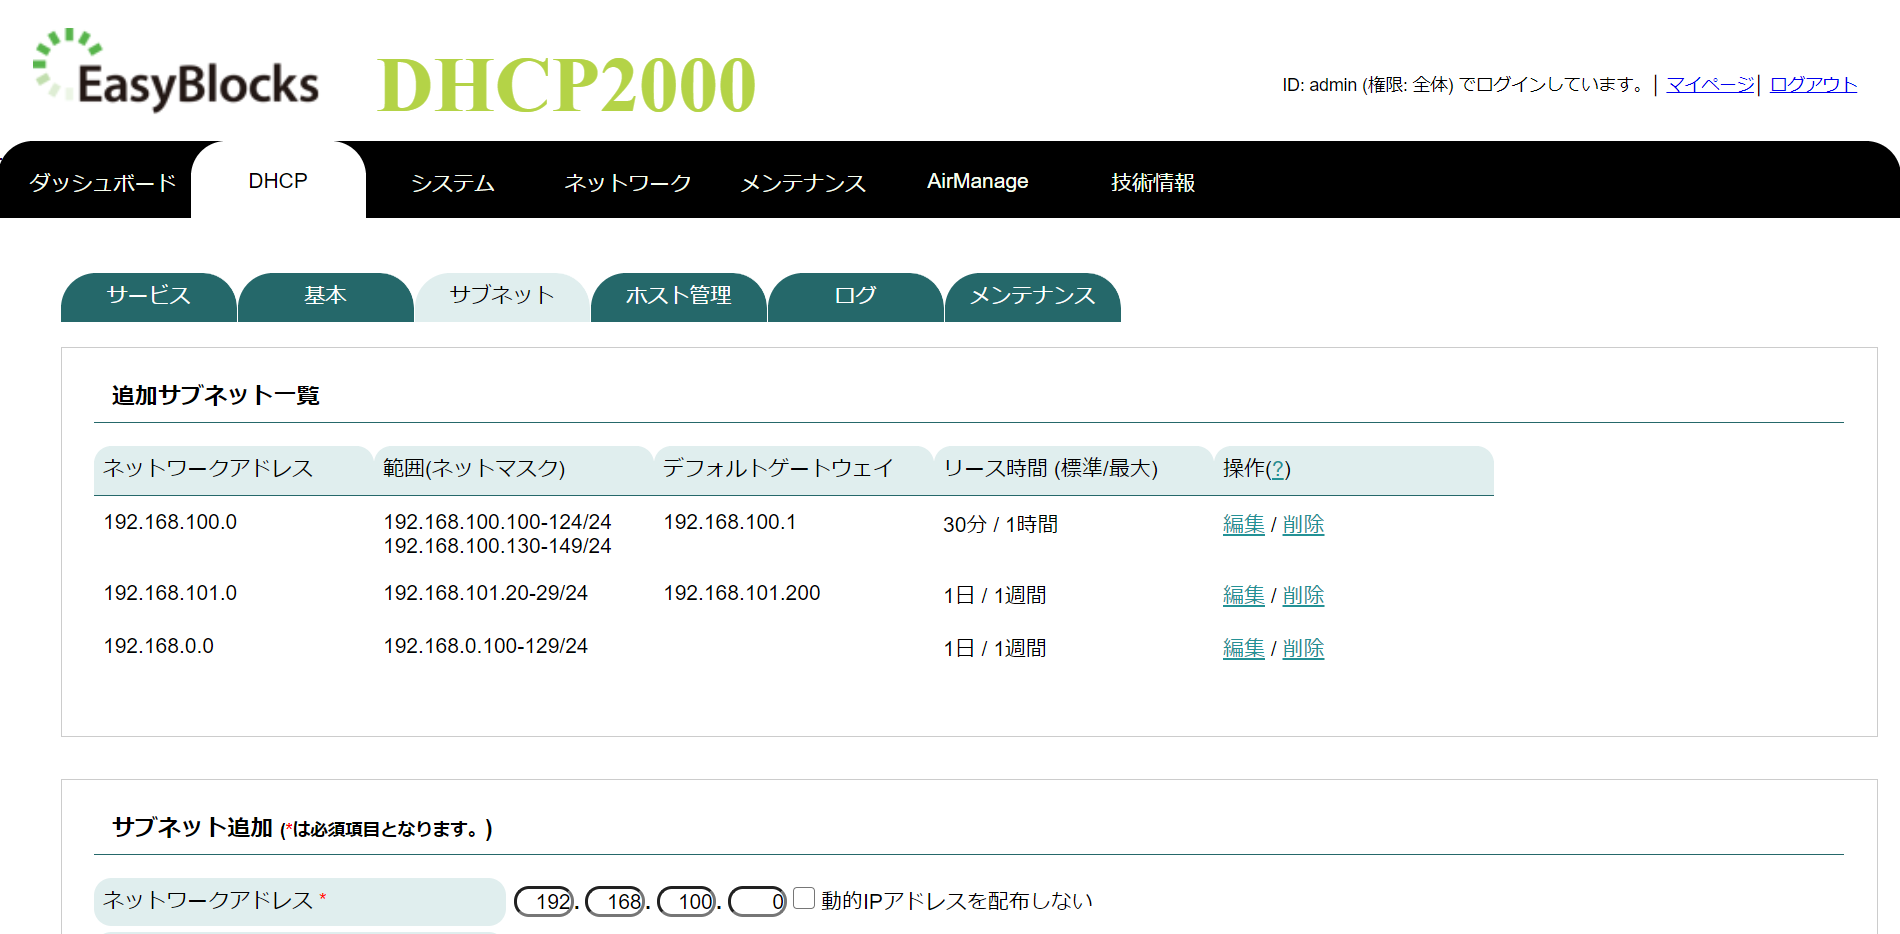The width and height of the screenshot is (1900, 934).
Task: Delete the 192.168.100.0 subnet
Action: [x=1303, y=524]
